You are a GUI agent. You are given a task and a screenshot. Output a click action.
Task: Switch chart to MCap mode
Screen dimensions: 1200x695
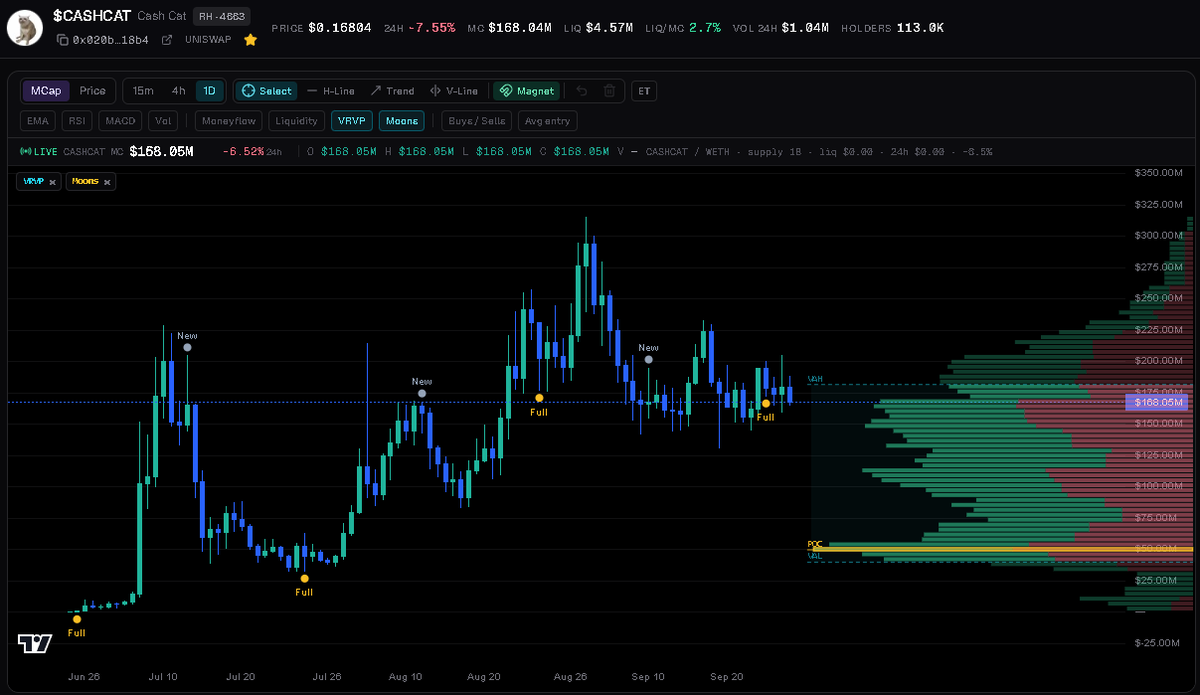pyautogui.click(x=46, y=91)
